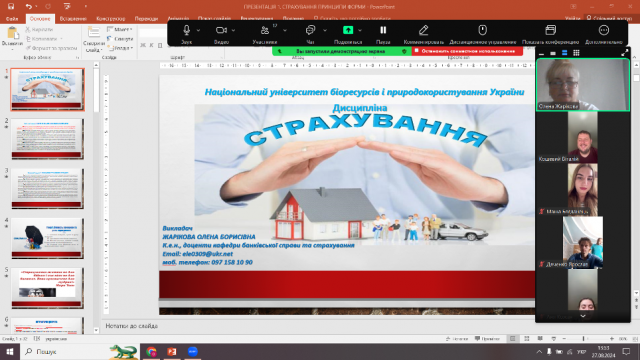The height and width of the screenshot is (360, 640).
Task: Open Zoom Annotate pencil tool
Action: coord(423,30)
